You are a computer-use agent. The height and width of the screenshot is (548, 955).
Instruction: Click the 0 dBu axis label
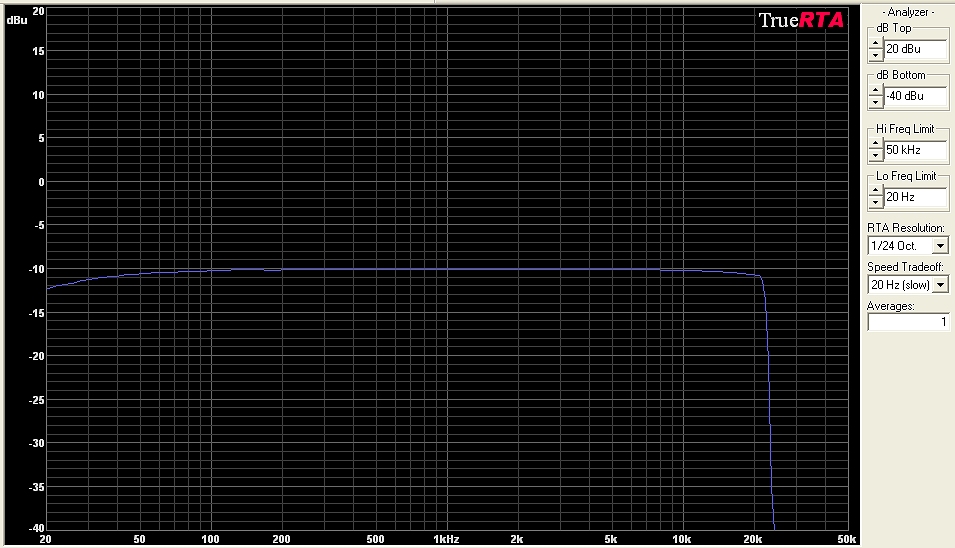41,182
